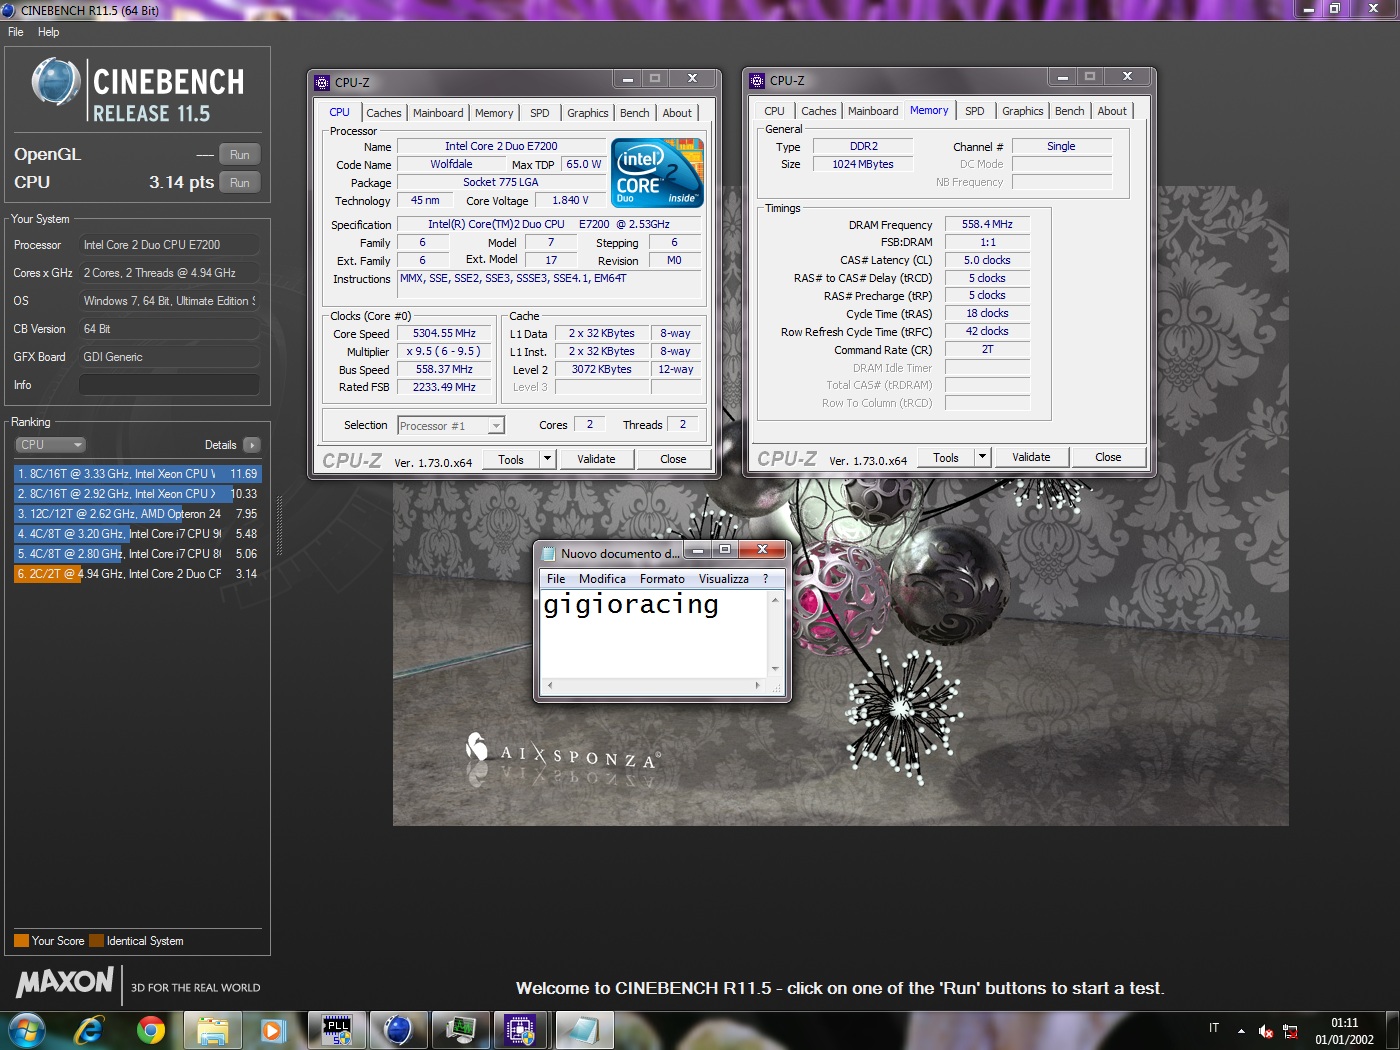
Task: Click Notepad horizontal scrollbar
Action: click(x=654, y=686)
